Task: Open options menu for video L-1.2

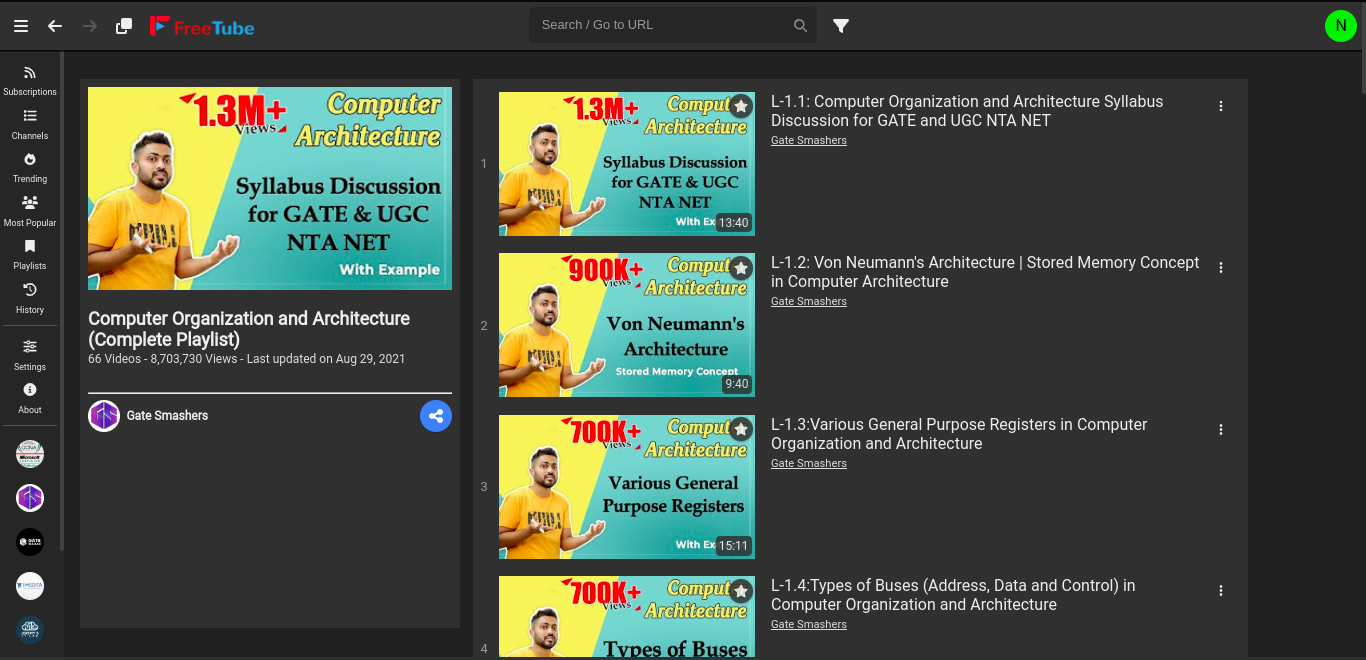Action: [x=1221, y=267]
